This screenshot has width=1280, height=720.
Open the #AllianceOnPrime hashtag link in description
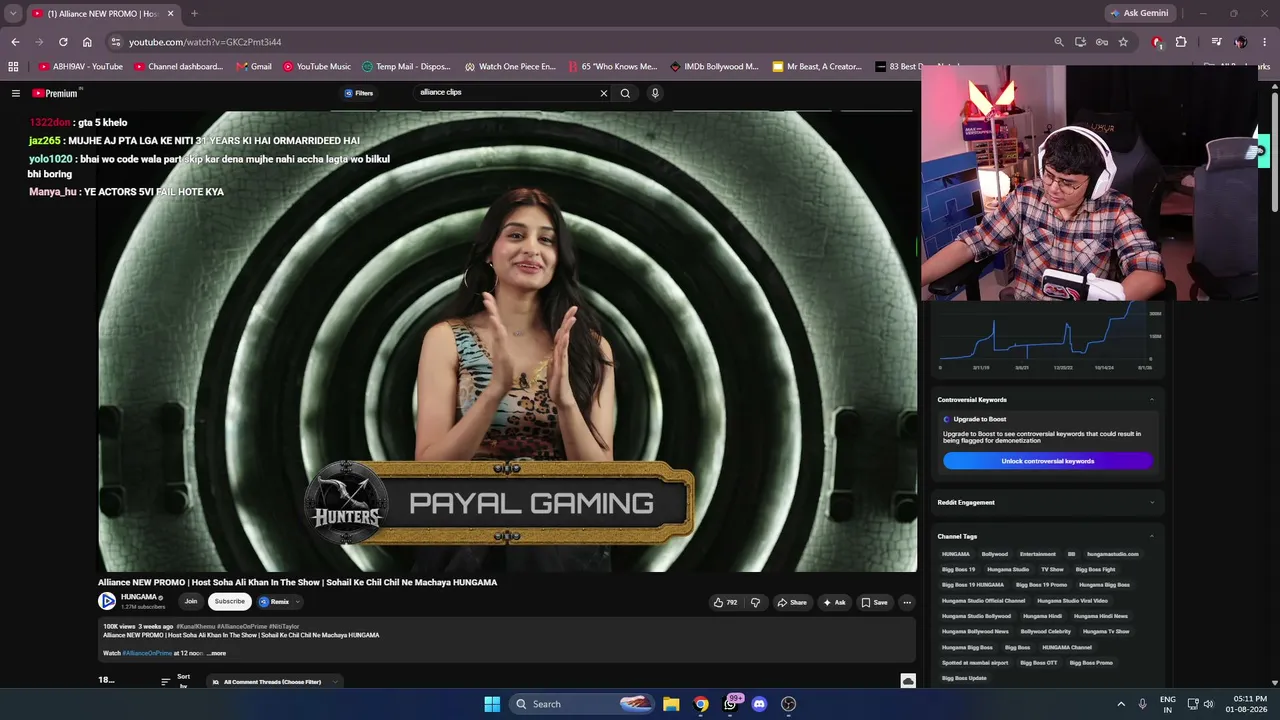pyautogui.click(x=147, y=653)
